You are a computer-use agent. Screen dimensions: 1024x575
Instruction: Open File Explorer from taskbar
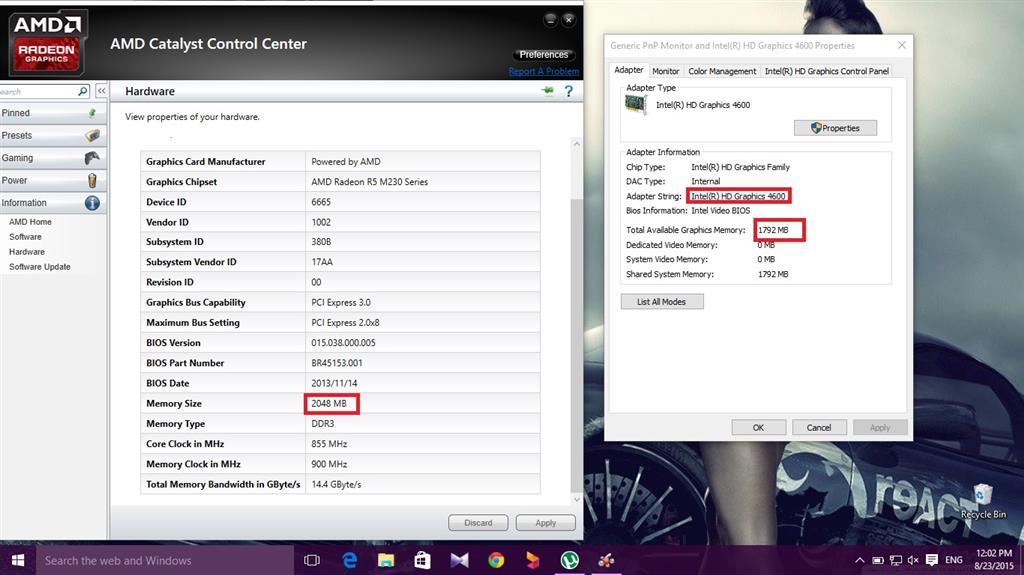(386, 560)
